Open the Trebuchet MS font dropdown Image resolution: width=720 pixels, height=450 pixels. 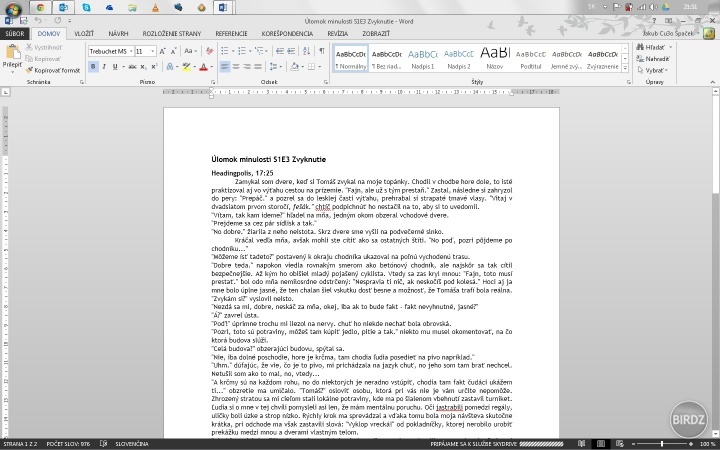[x=129, y=51]
